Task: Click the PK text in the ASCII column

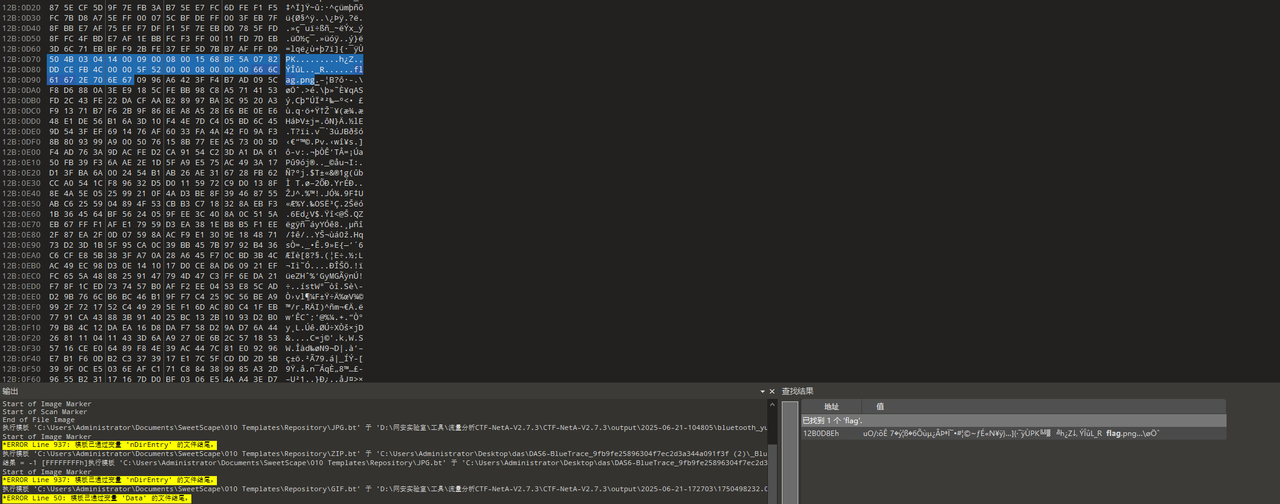Action: [x=291, y=59]
